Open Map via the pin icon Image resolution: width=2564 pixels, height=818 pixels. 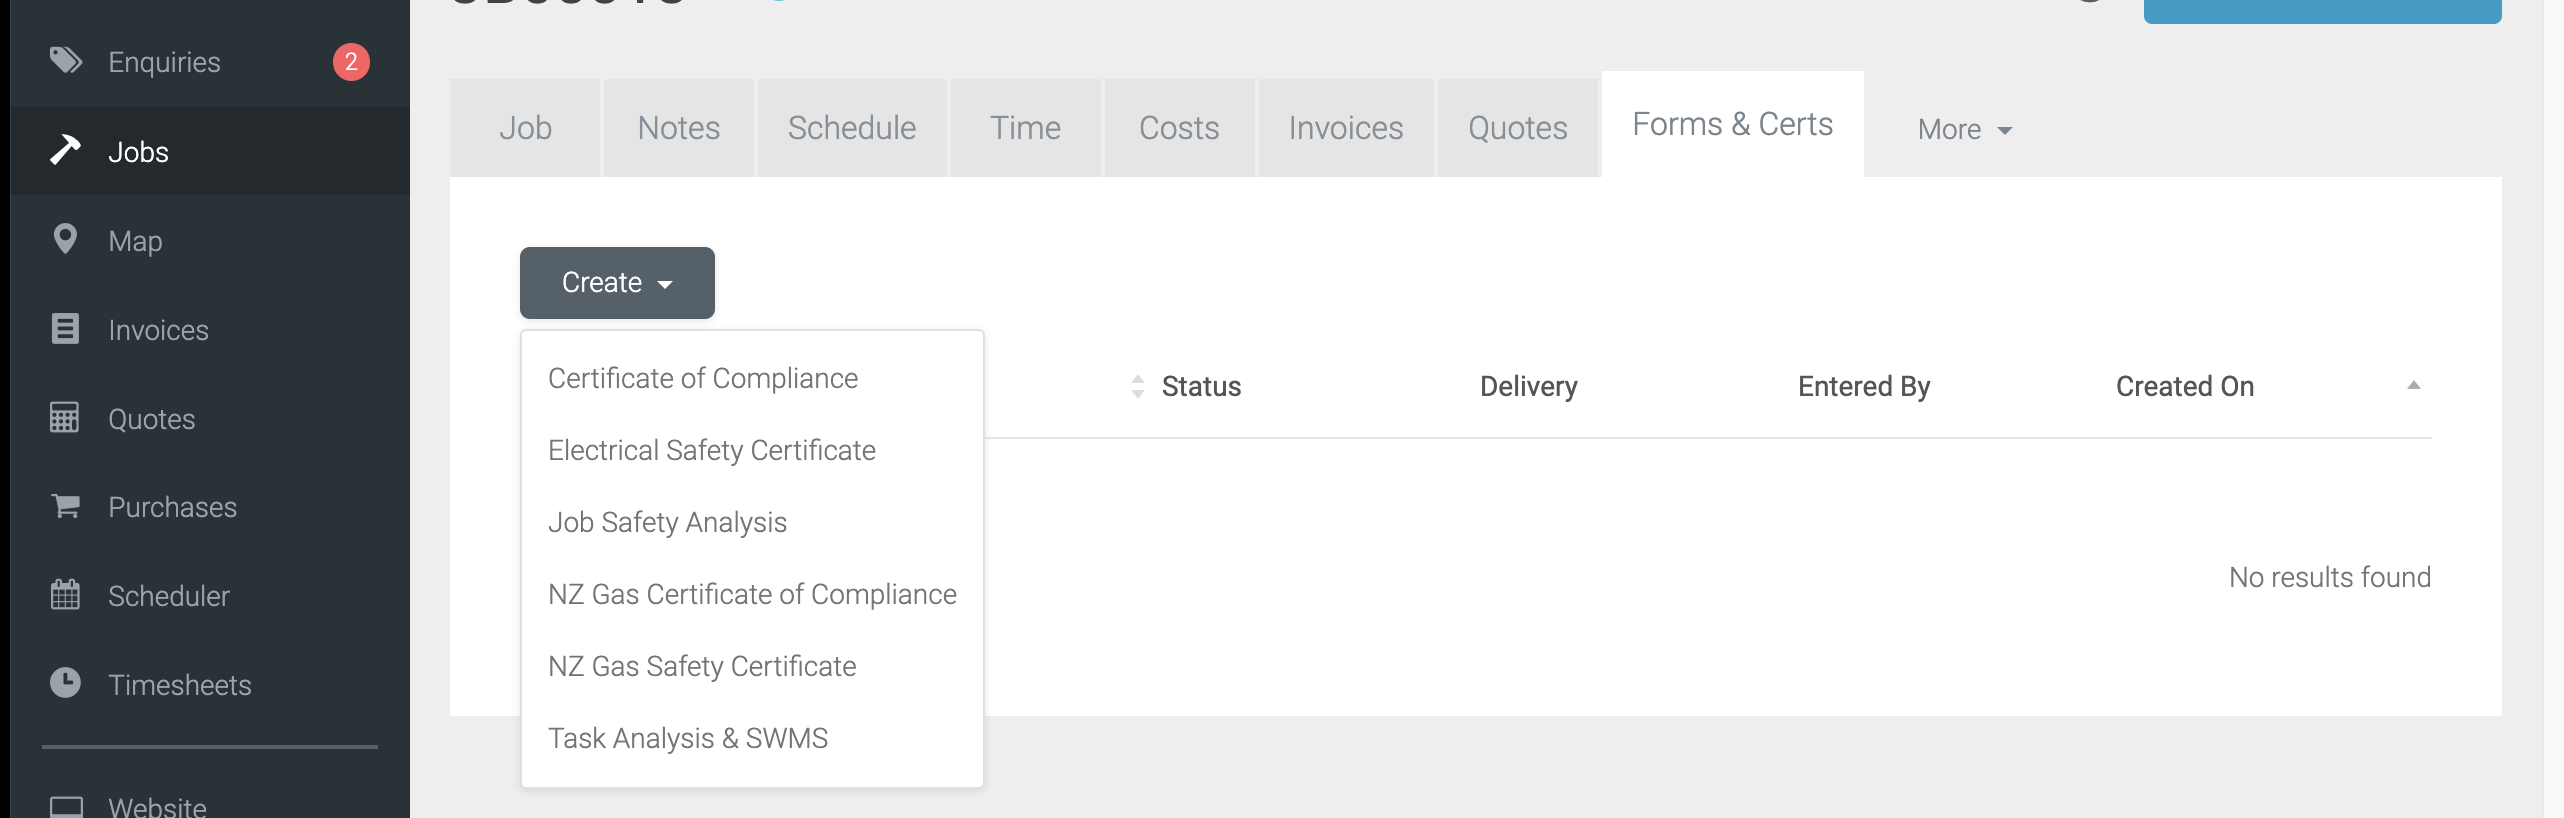65,239
